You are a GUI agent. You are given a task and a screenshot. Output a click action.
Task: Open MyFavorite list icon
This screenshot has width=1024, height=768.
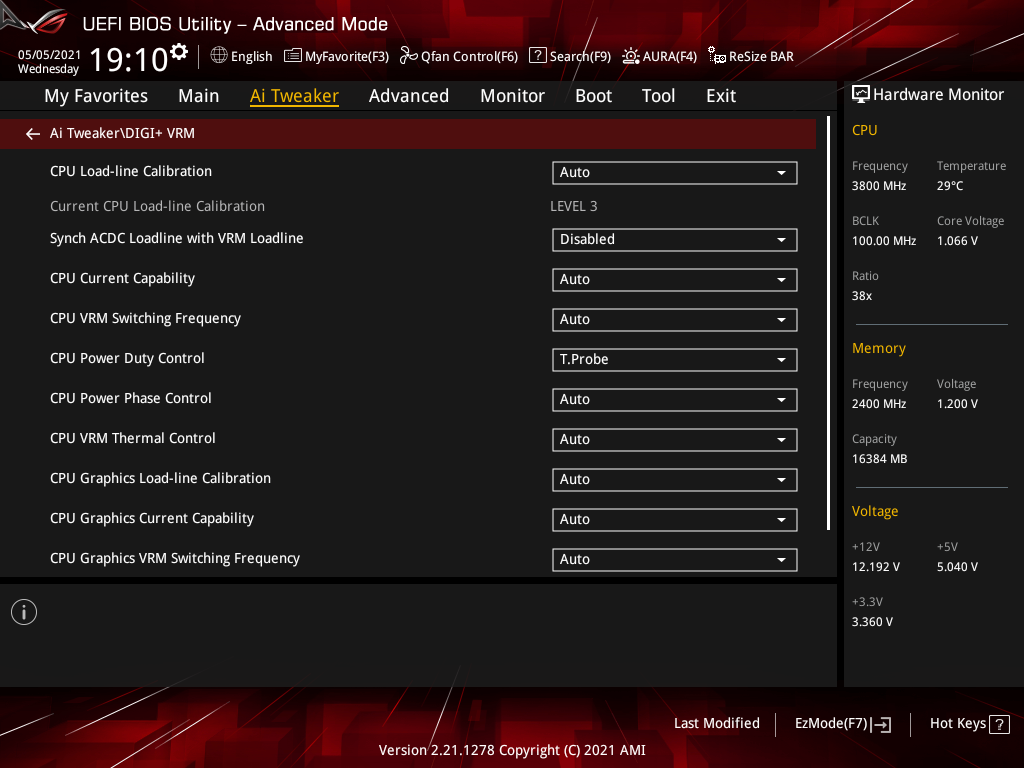293,56
